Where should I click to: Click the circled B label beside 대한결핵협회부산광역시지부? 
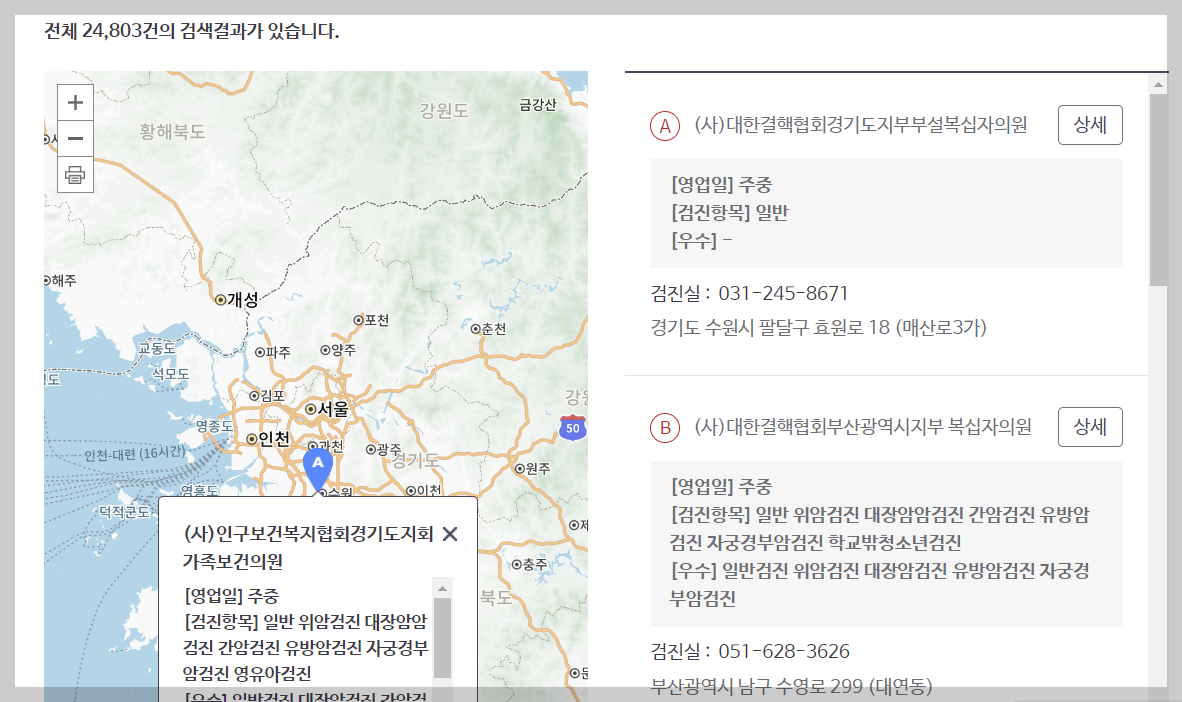pos(665,426)
